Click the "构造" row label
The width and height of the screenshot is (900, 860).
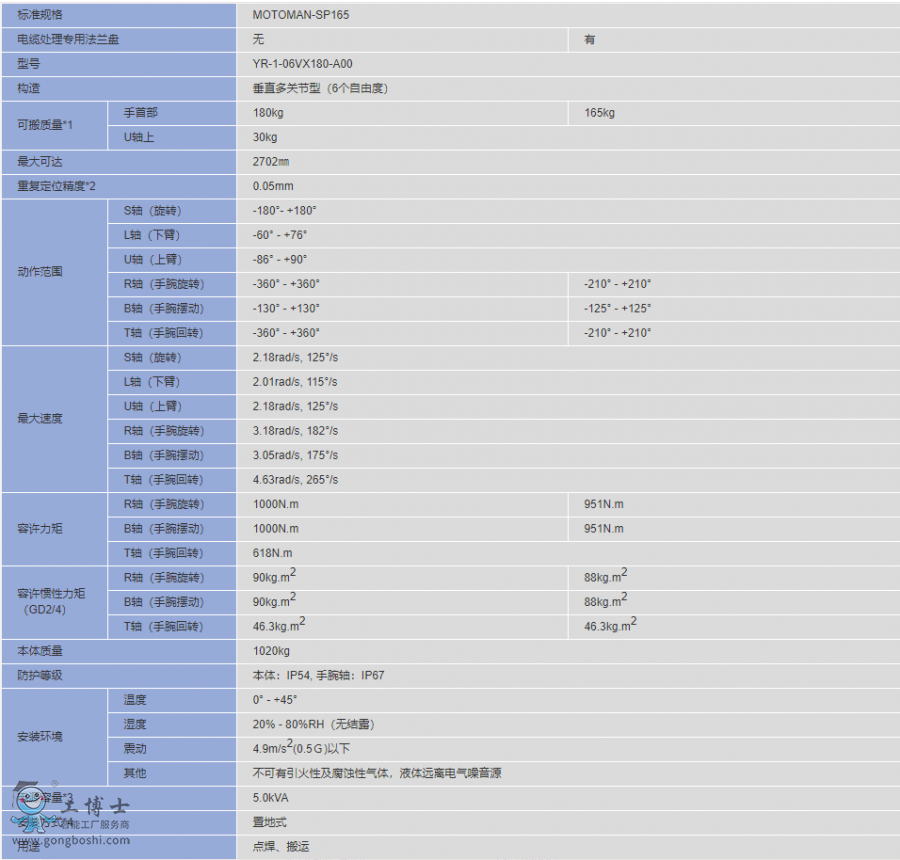29,88
